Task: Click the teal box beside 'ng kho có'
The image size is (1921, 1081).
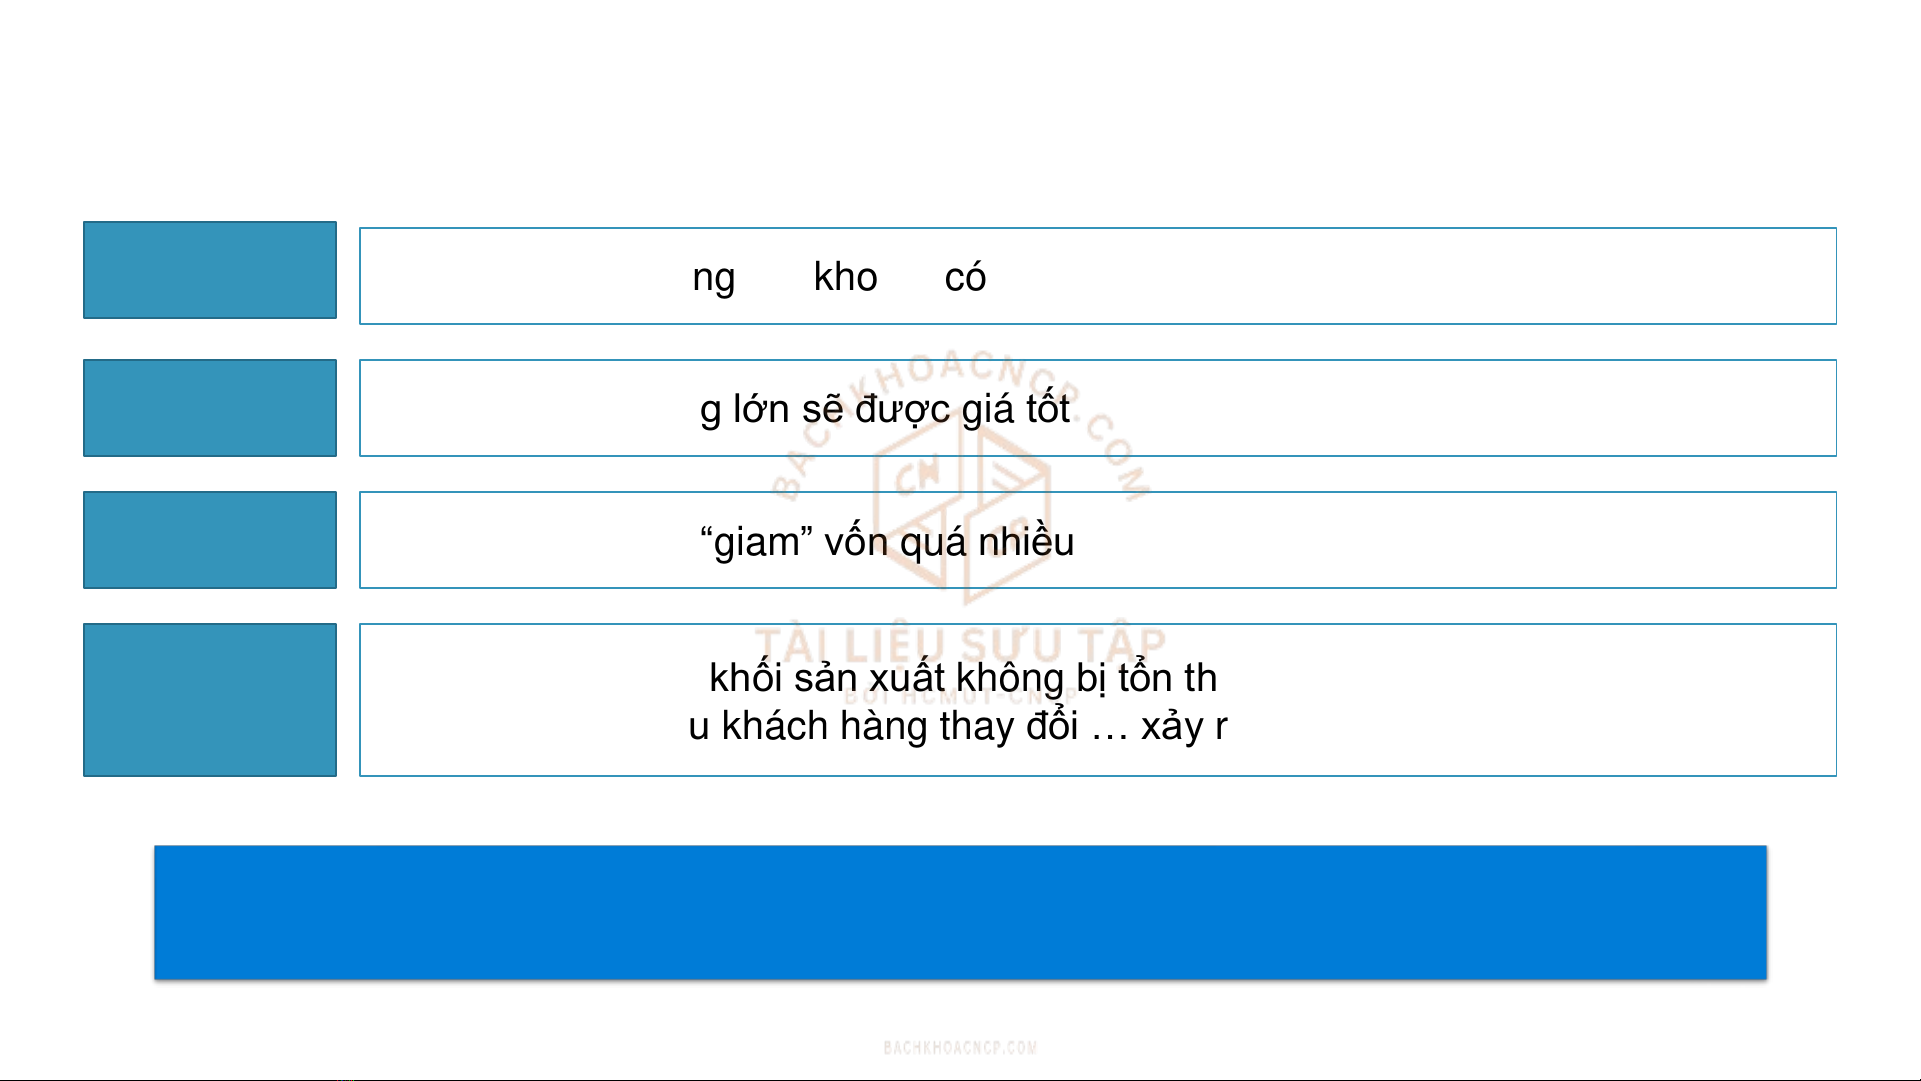Action: pos(210,270)
